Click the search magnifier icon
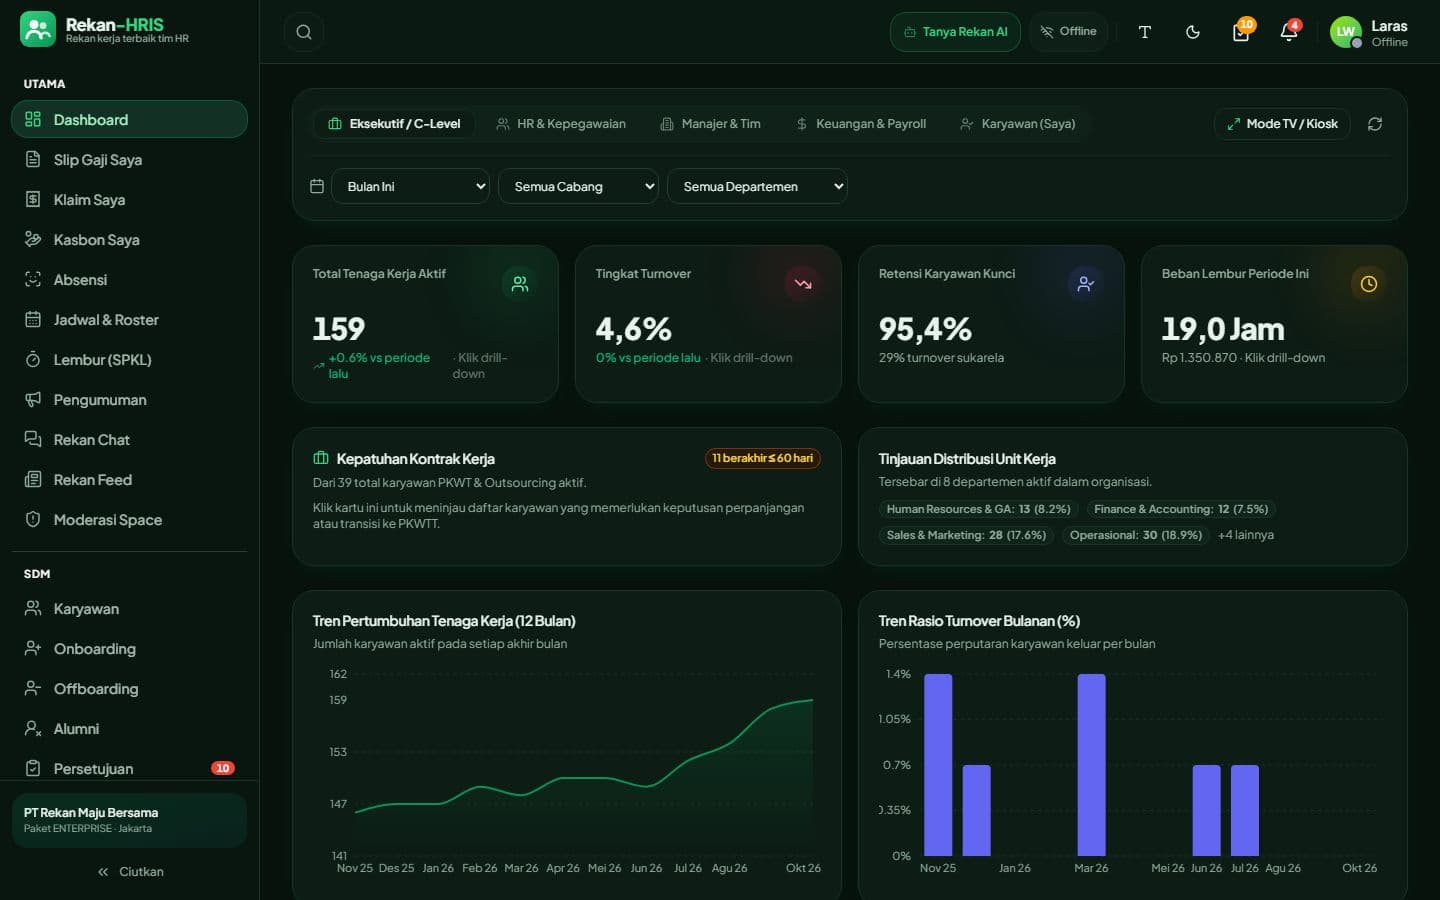The width and height of the screenshot is (1440, 900). tap(304, 32)
